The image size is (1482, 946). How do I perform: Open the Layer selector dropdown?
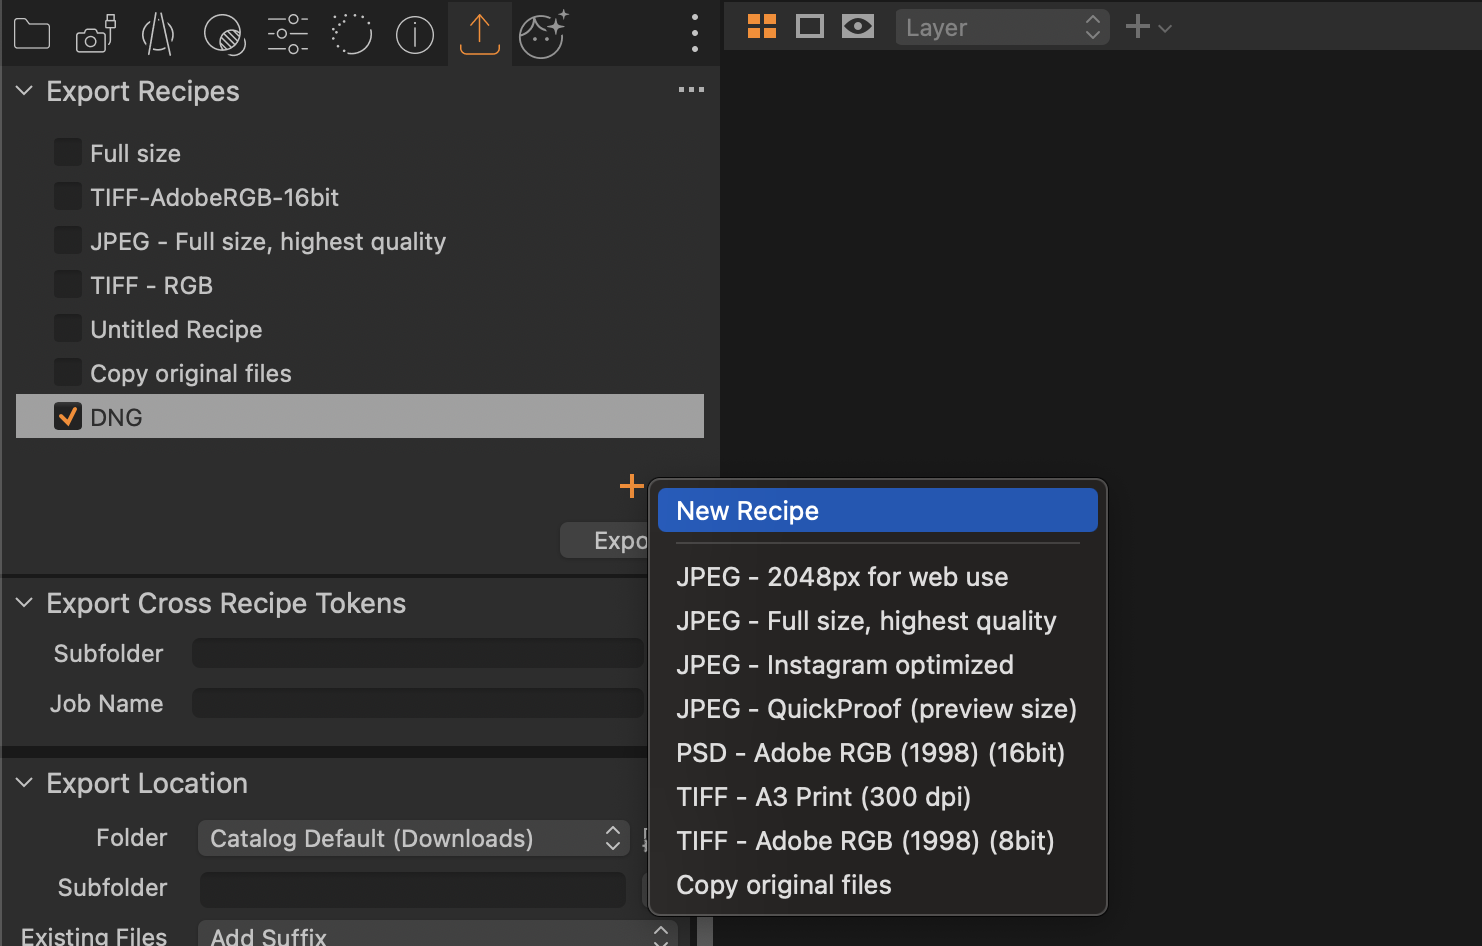coord(1002,28)
